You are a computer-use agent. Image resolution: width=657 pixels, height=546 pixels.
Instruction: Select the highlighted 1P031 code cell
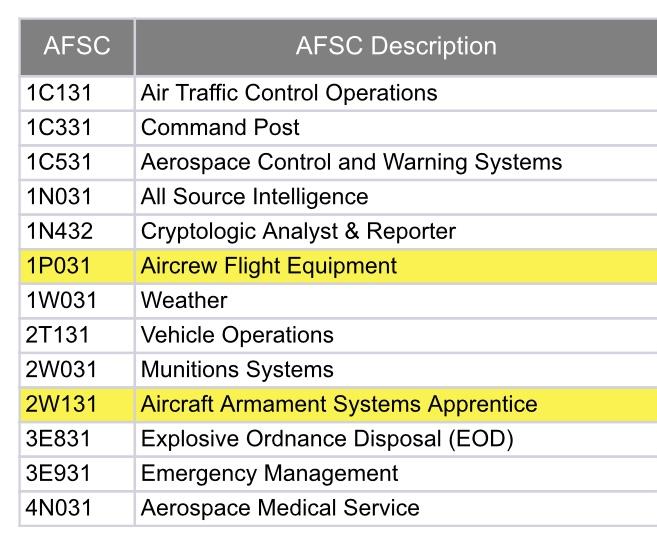pyautogui.click(x=59, y=266)
